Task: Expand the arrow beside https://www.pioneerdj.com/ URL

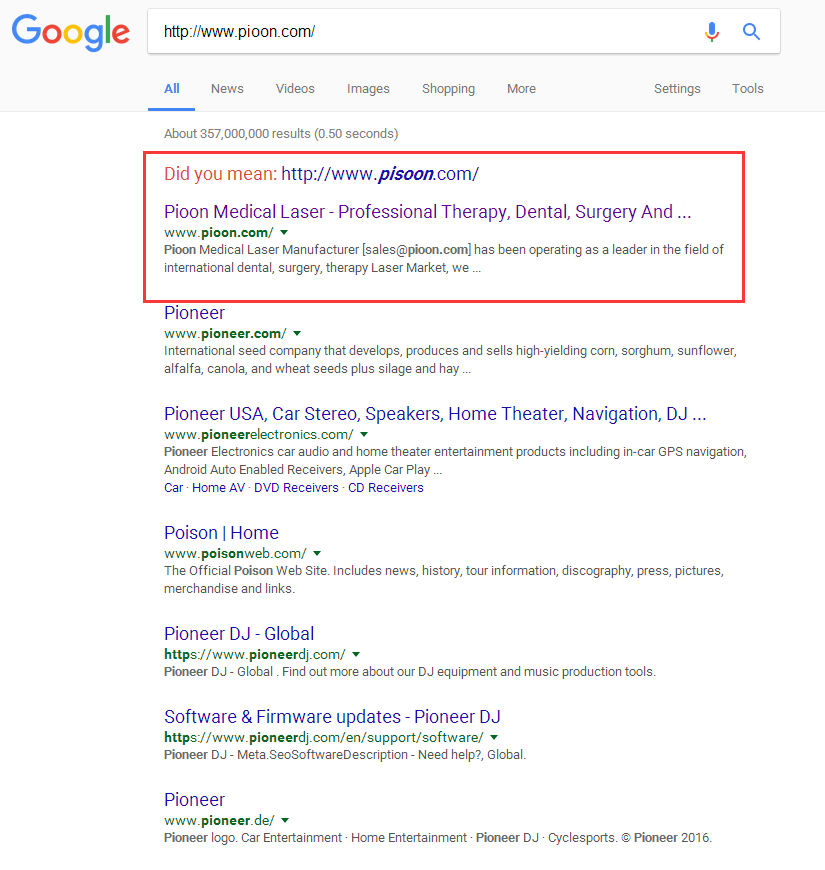Action: [x=356, y=654]
